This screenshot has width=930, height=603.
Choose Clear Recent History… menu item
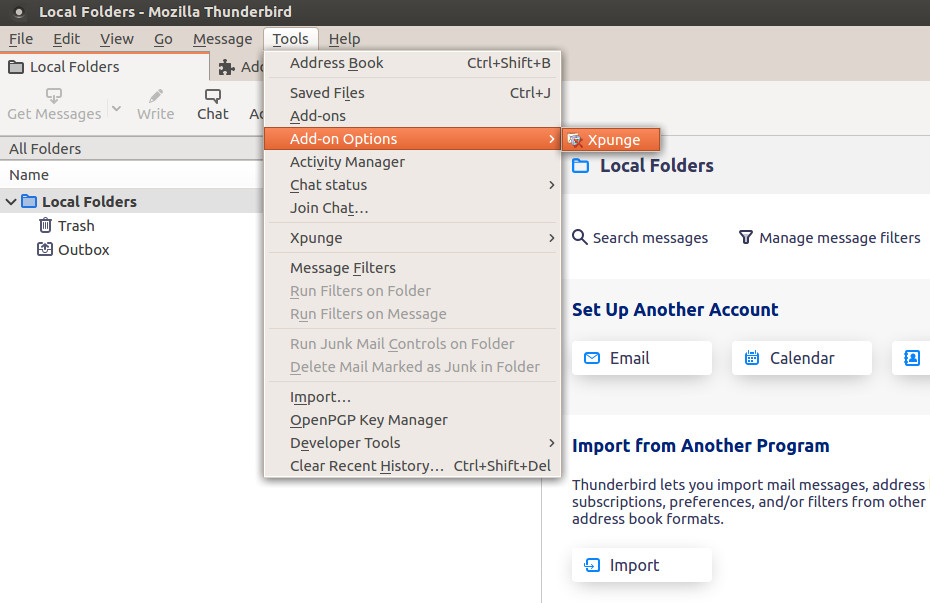(x=412, y=466)
